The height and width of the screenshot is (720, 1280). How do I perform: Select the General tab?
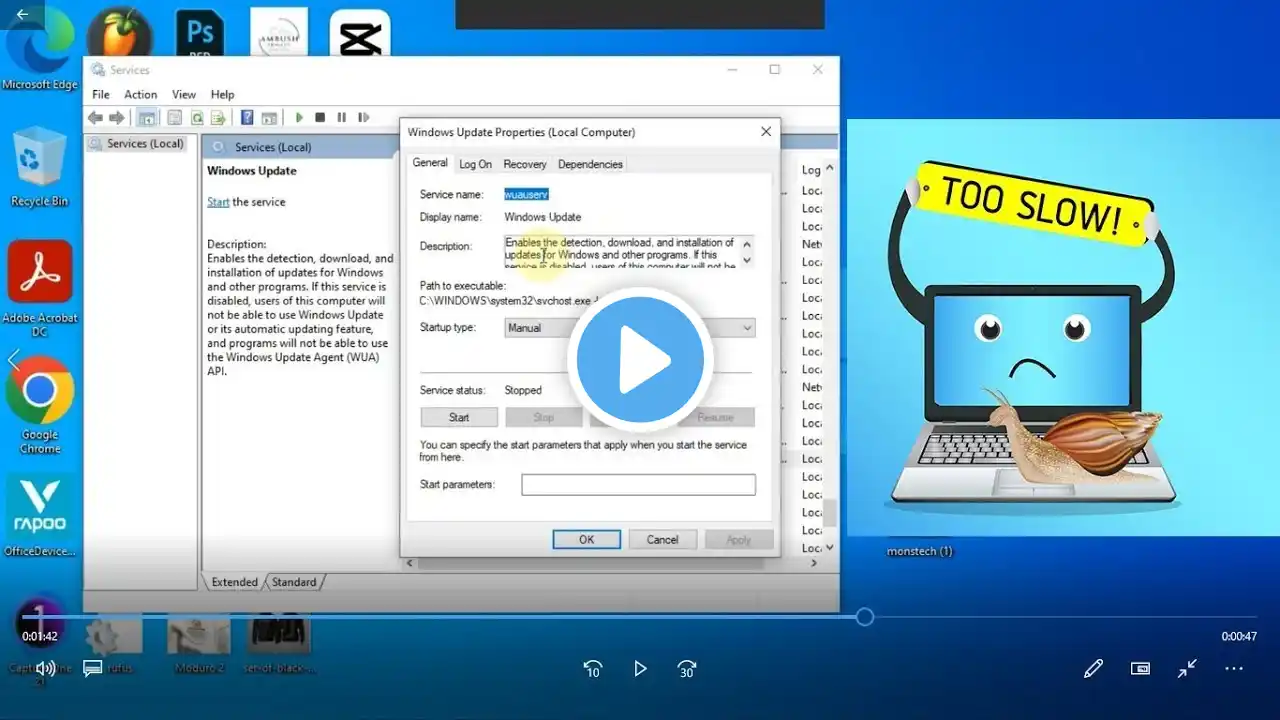[x=430, y=163]
